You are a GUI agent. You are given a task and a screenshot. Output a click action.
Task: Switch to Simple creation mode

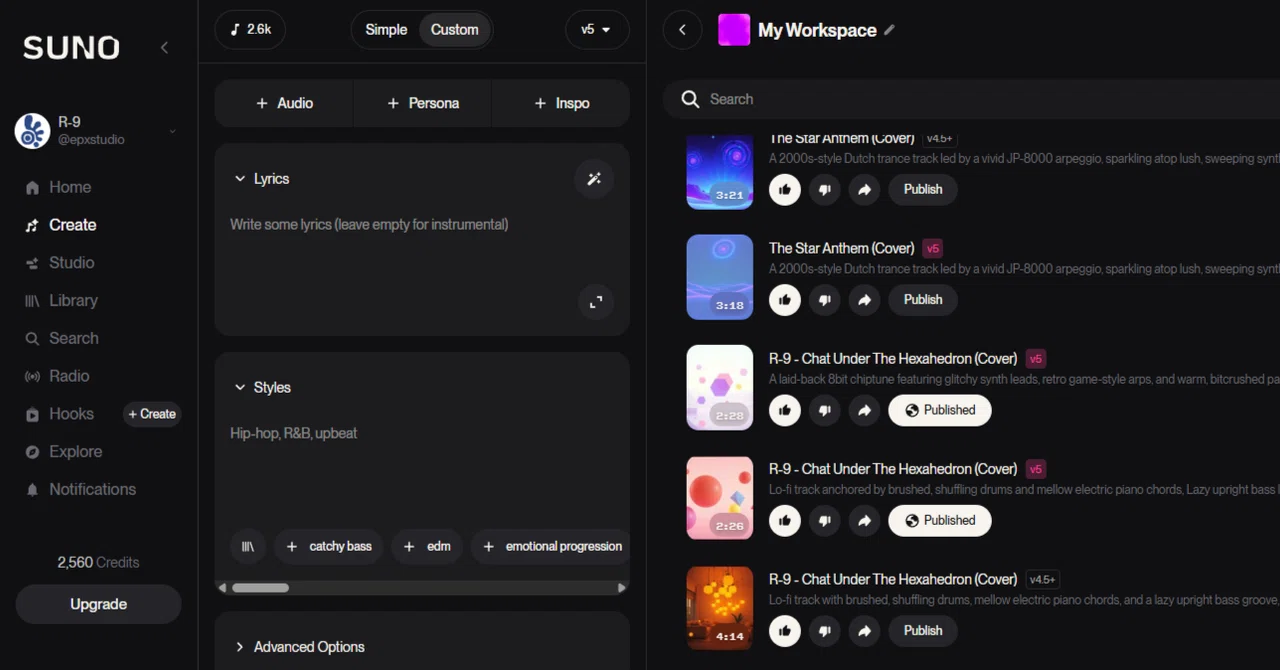[386, 30]
